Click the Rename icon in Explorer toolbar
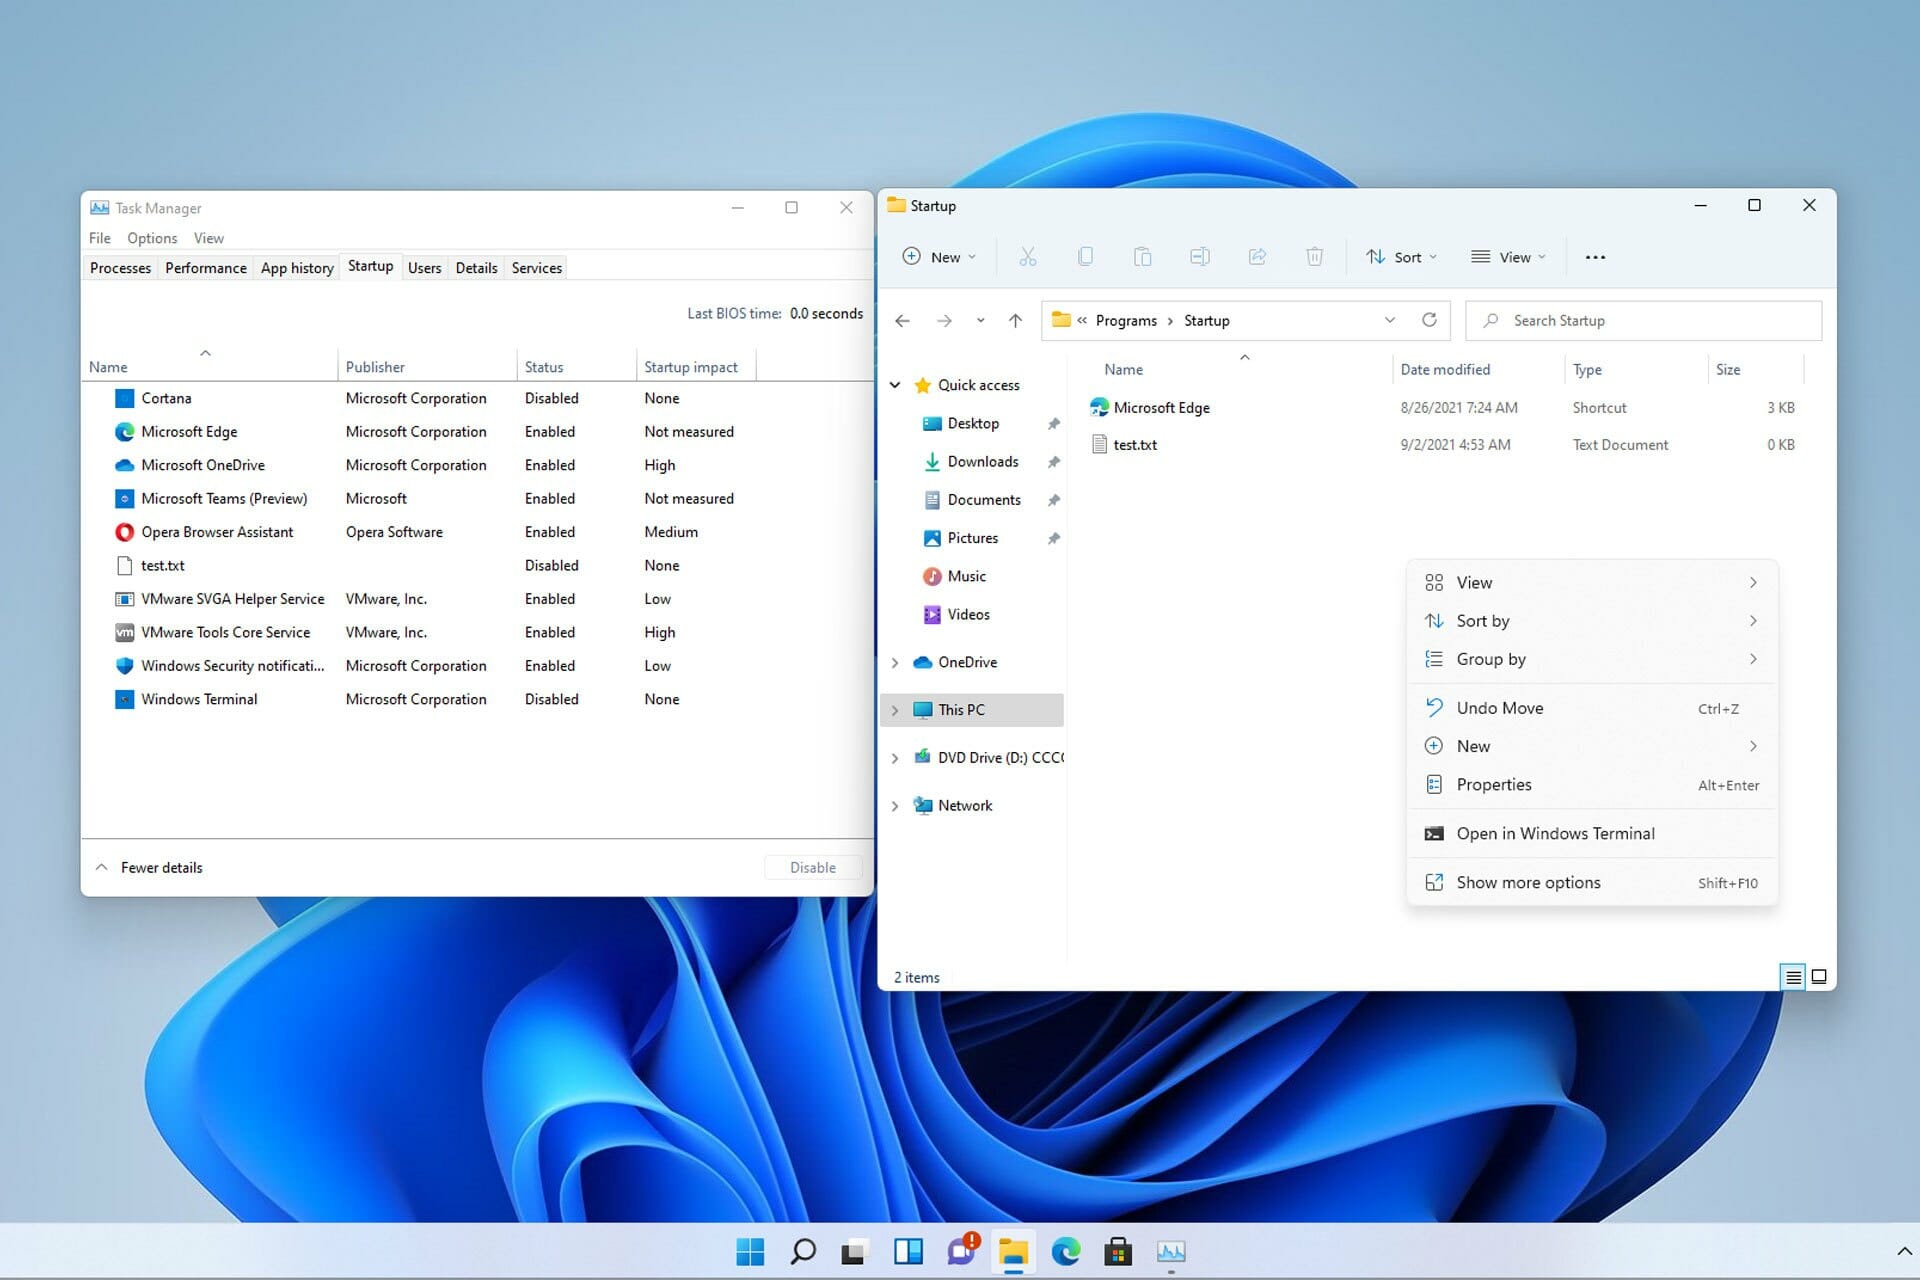This screenshot has height=1280, width=1920. (x=1200, y=257)
